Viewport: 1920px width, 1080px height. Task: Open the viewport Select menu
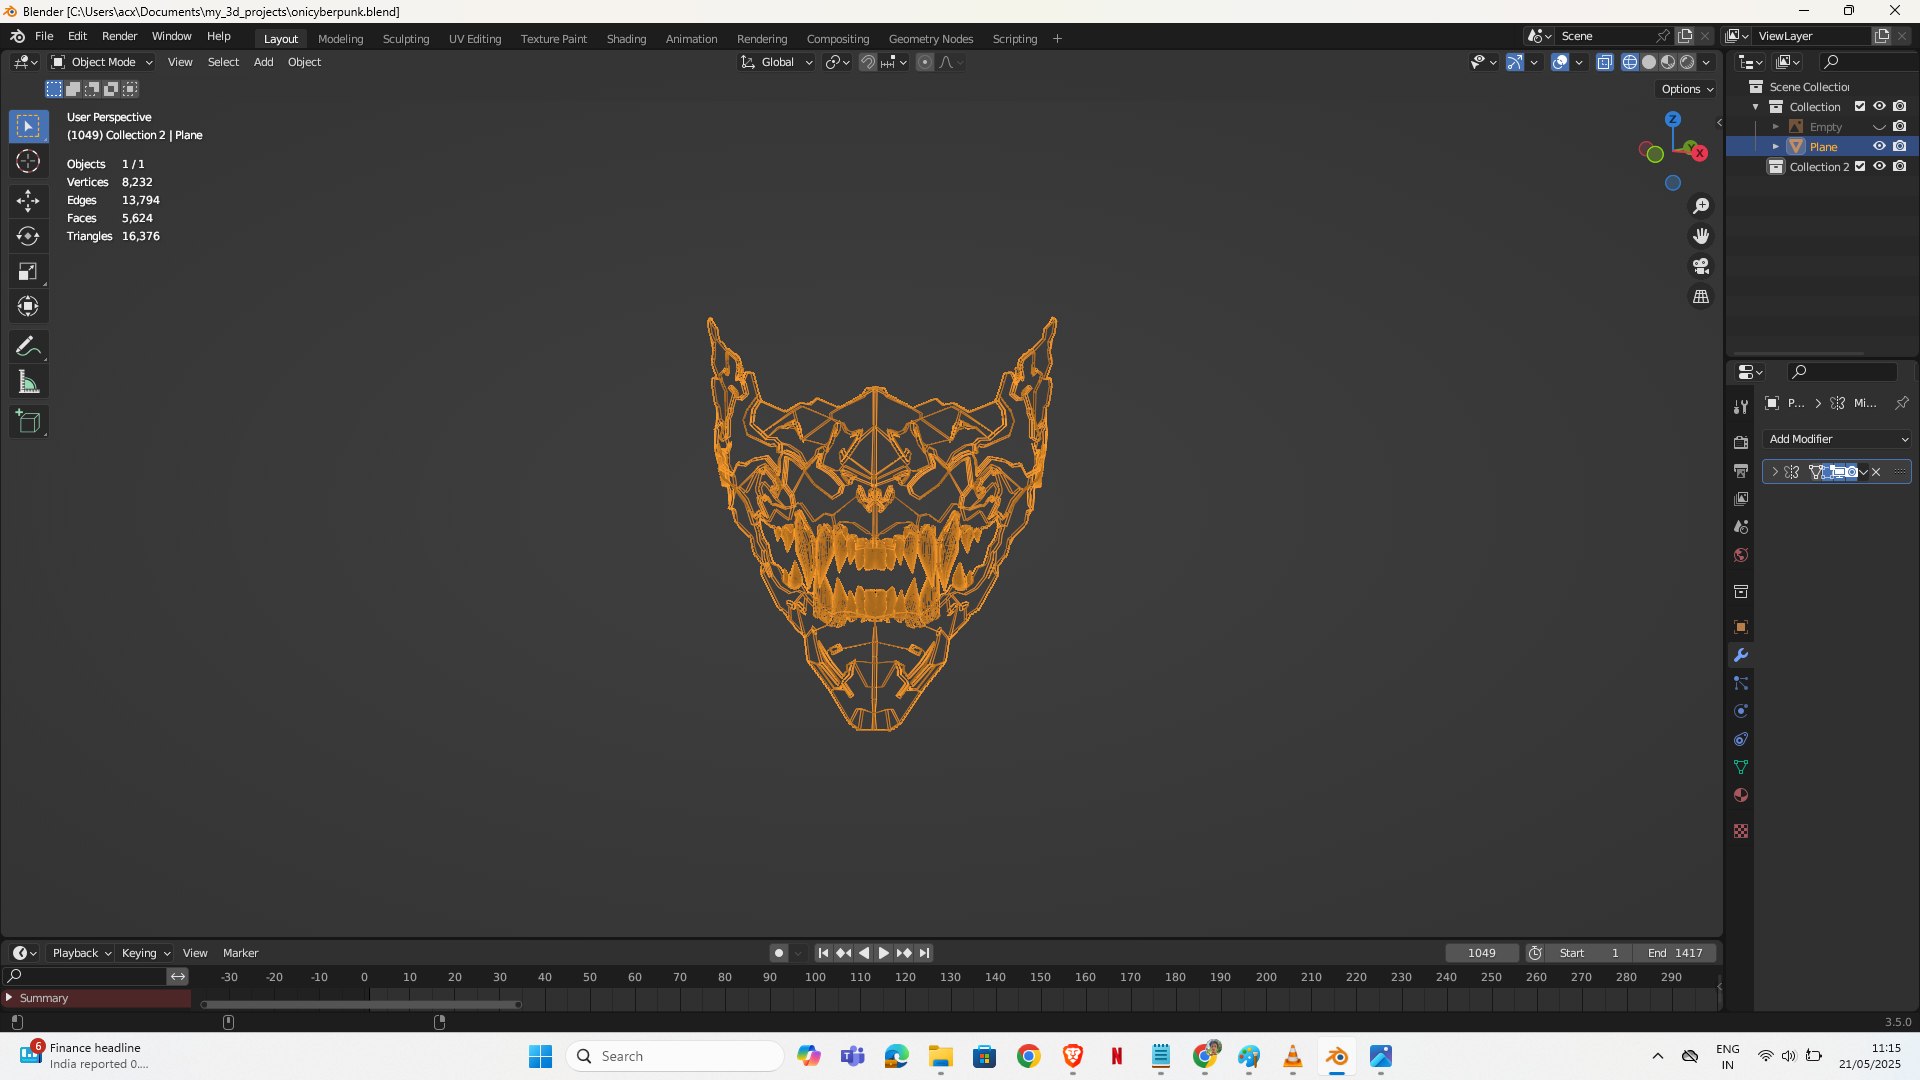coord(223,62)
